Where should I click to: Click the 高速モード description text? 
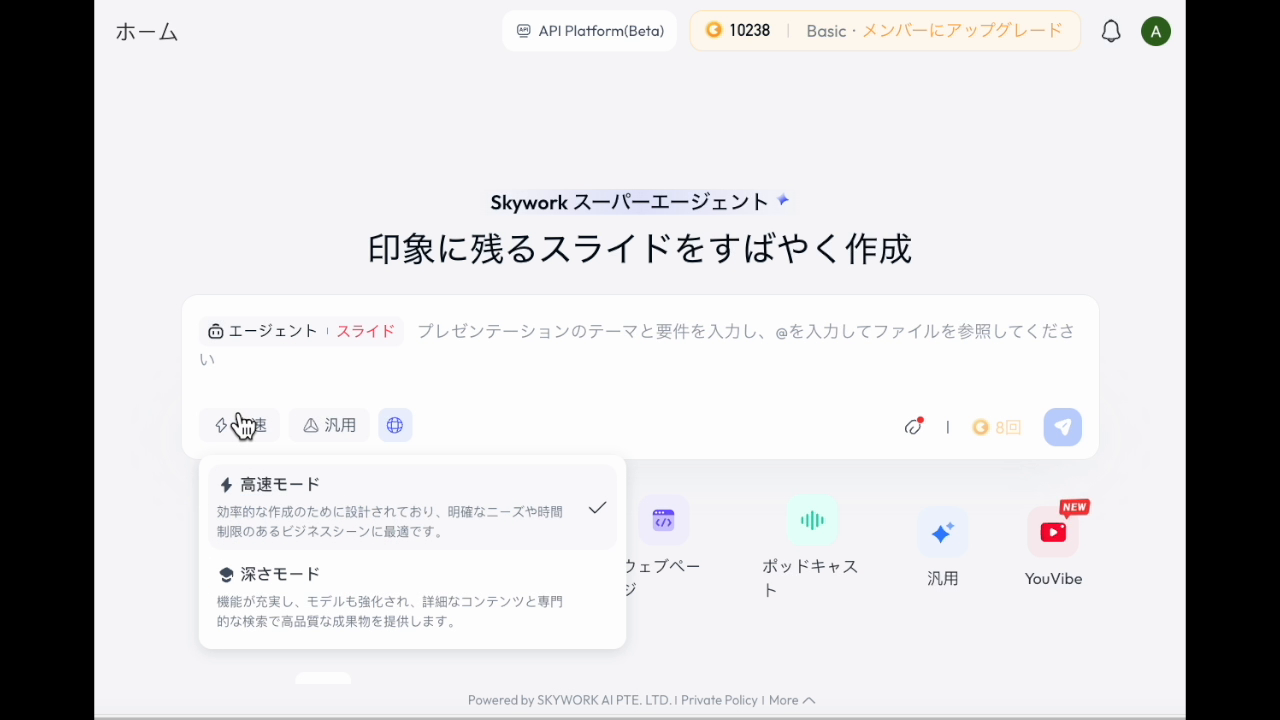coord(390,521)
